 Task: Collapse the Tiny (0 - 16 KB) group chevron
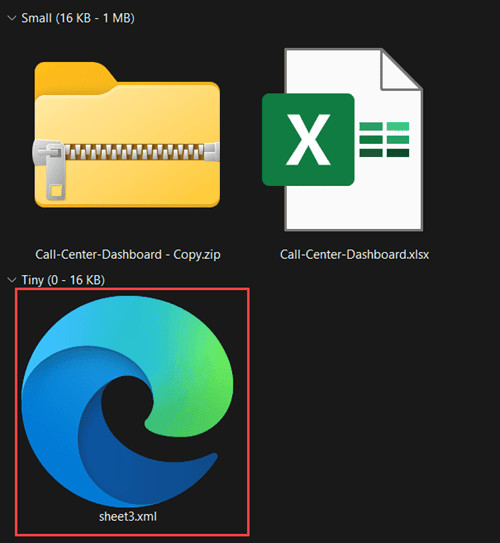(x=12, y=280)
